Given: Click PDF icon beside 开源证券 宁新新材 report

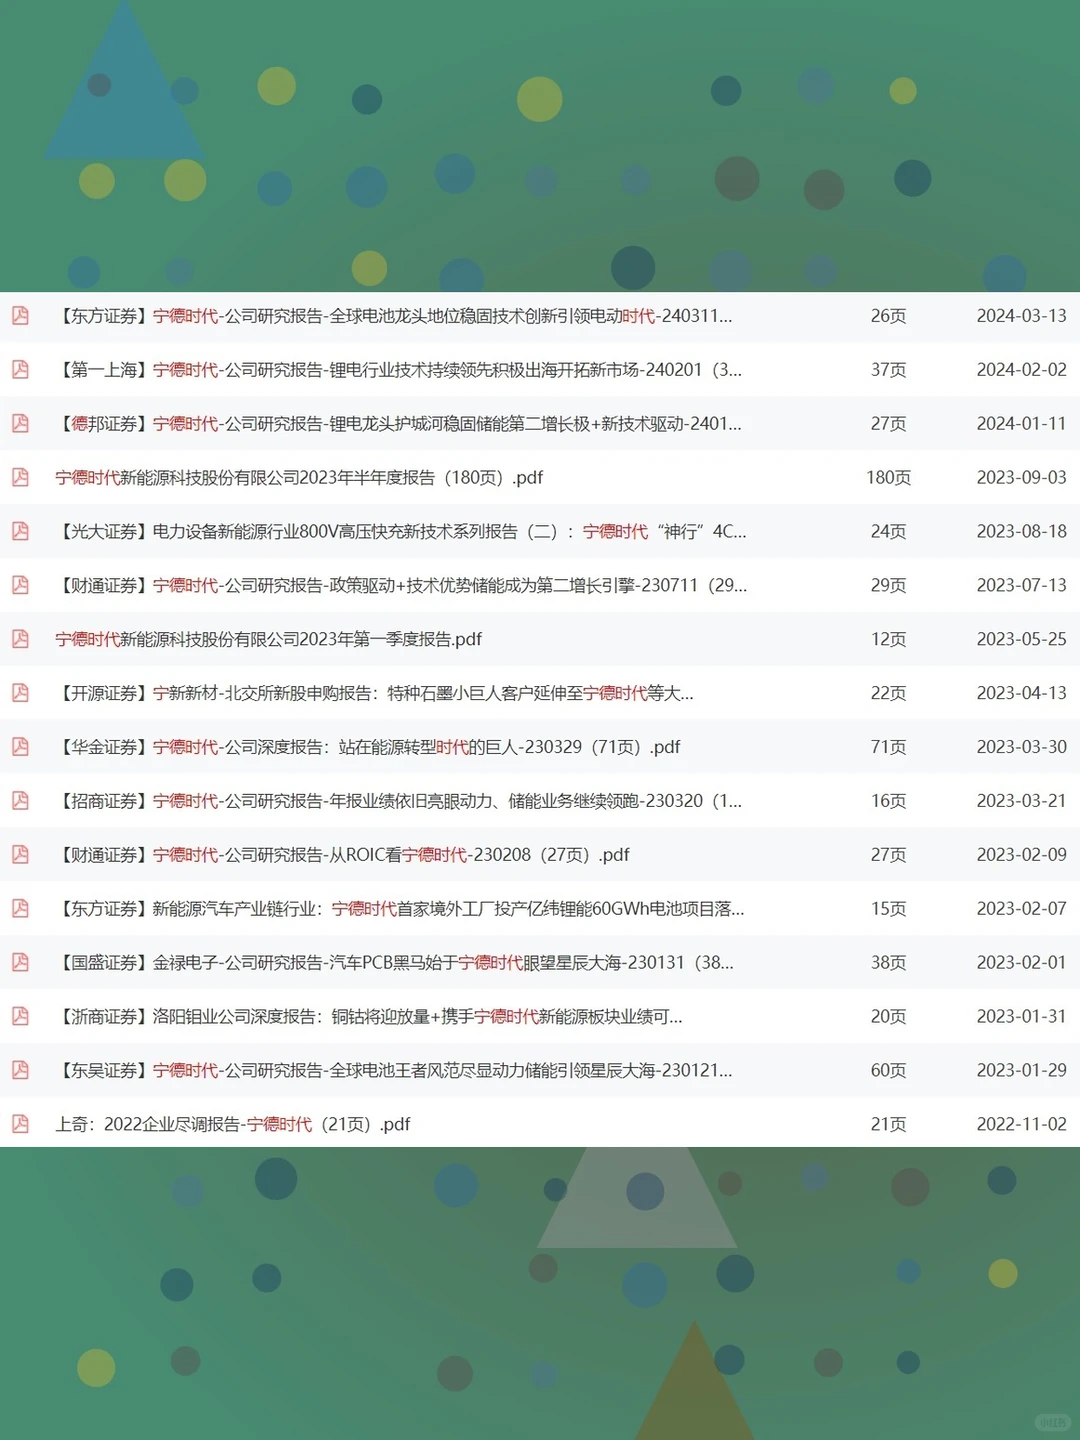Looking at the screenshot, I should (x=20, y=693).
